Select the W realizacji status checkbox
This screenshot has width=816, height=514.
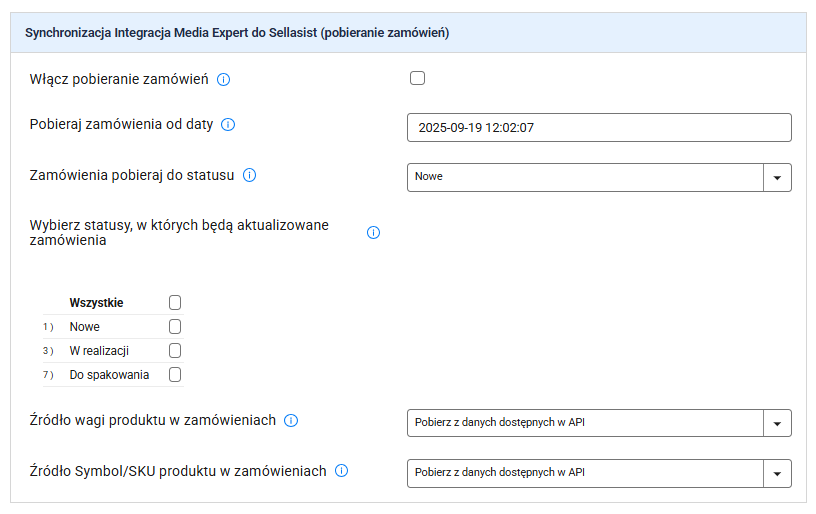(x=175, y=351)
